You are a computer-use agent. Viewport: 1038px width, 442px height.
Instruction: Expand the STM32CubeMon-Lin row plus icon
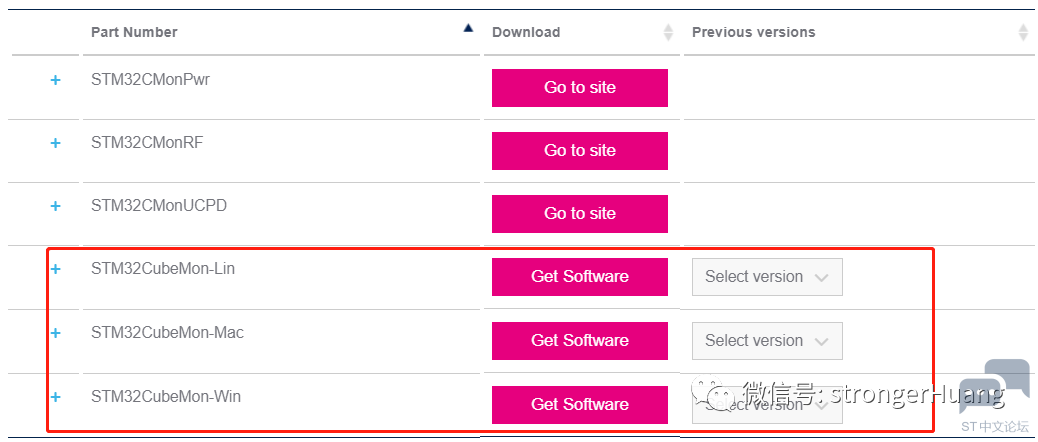(56, 269)
